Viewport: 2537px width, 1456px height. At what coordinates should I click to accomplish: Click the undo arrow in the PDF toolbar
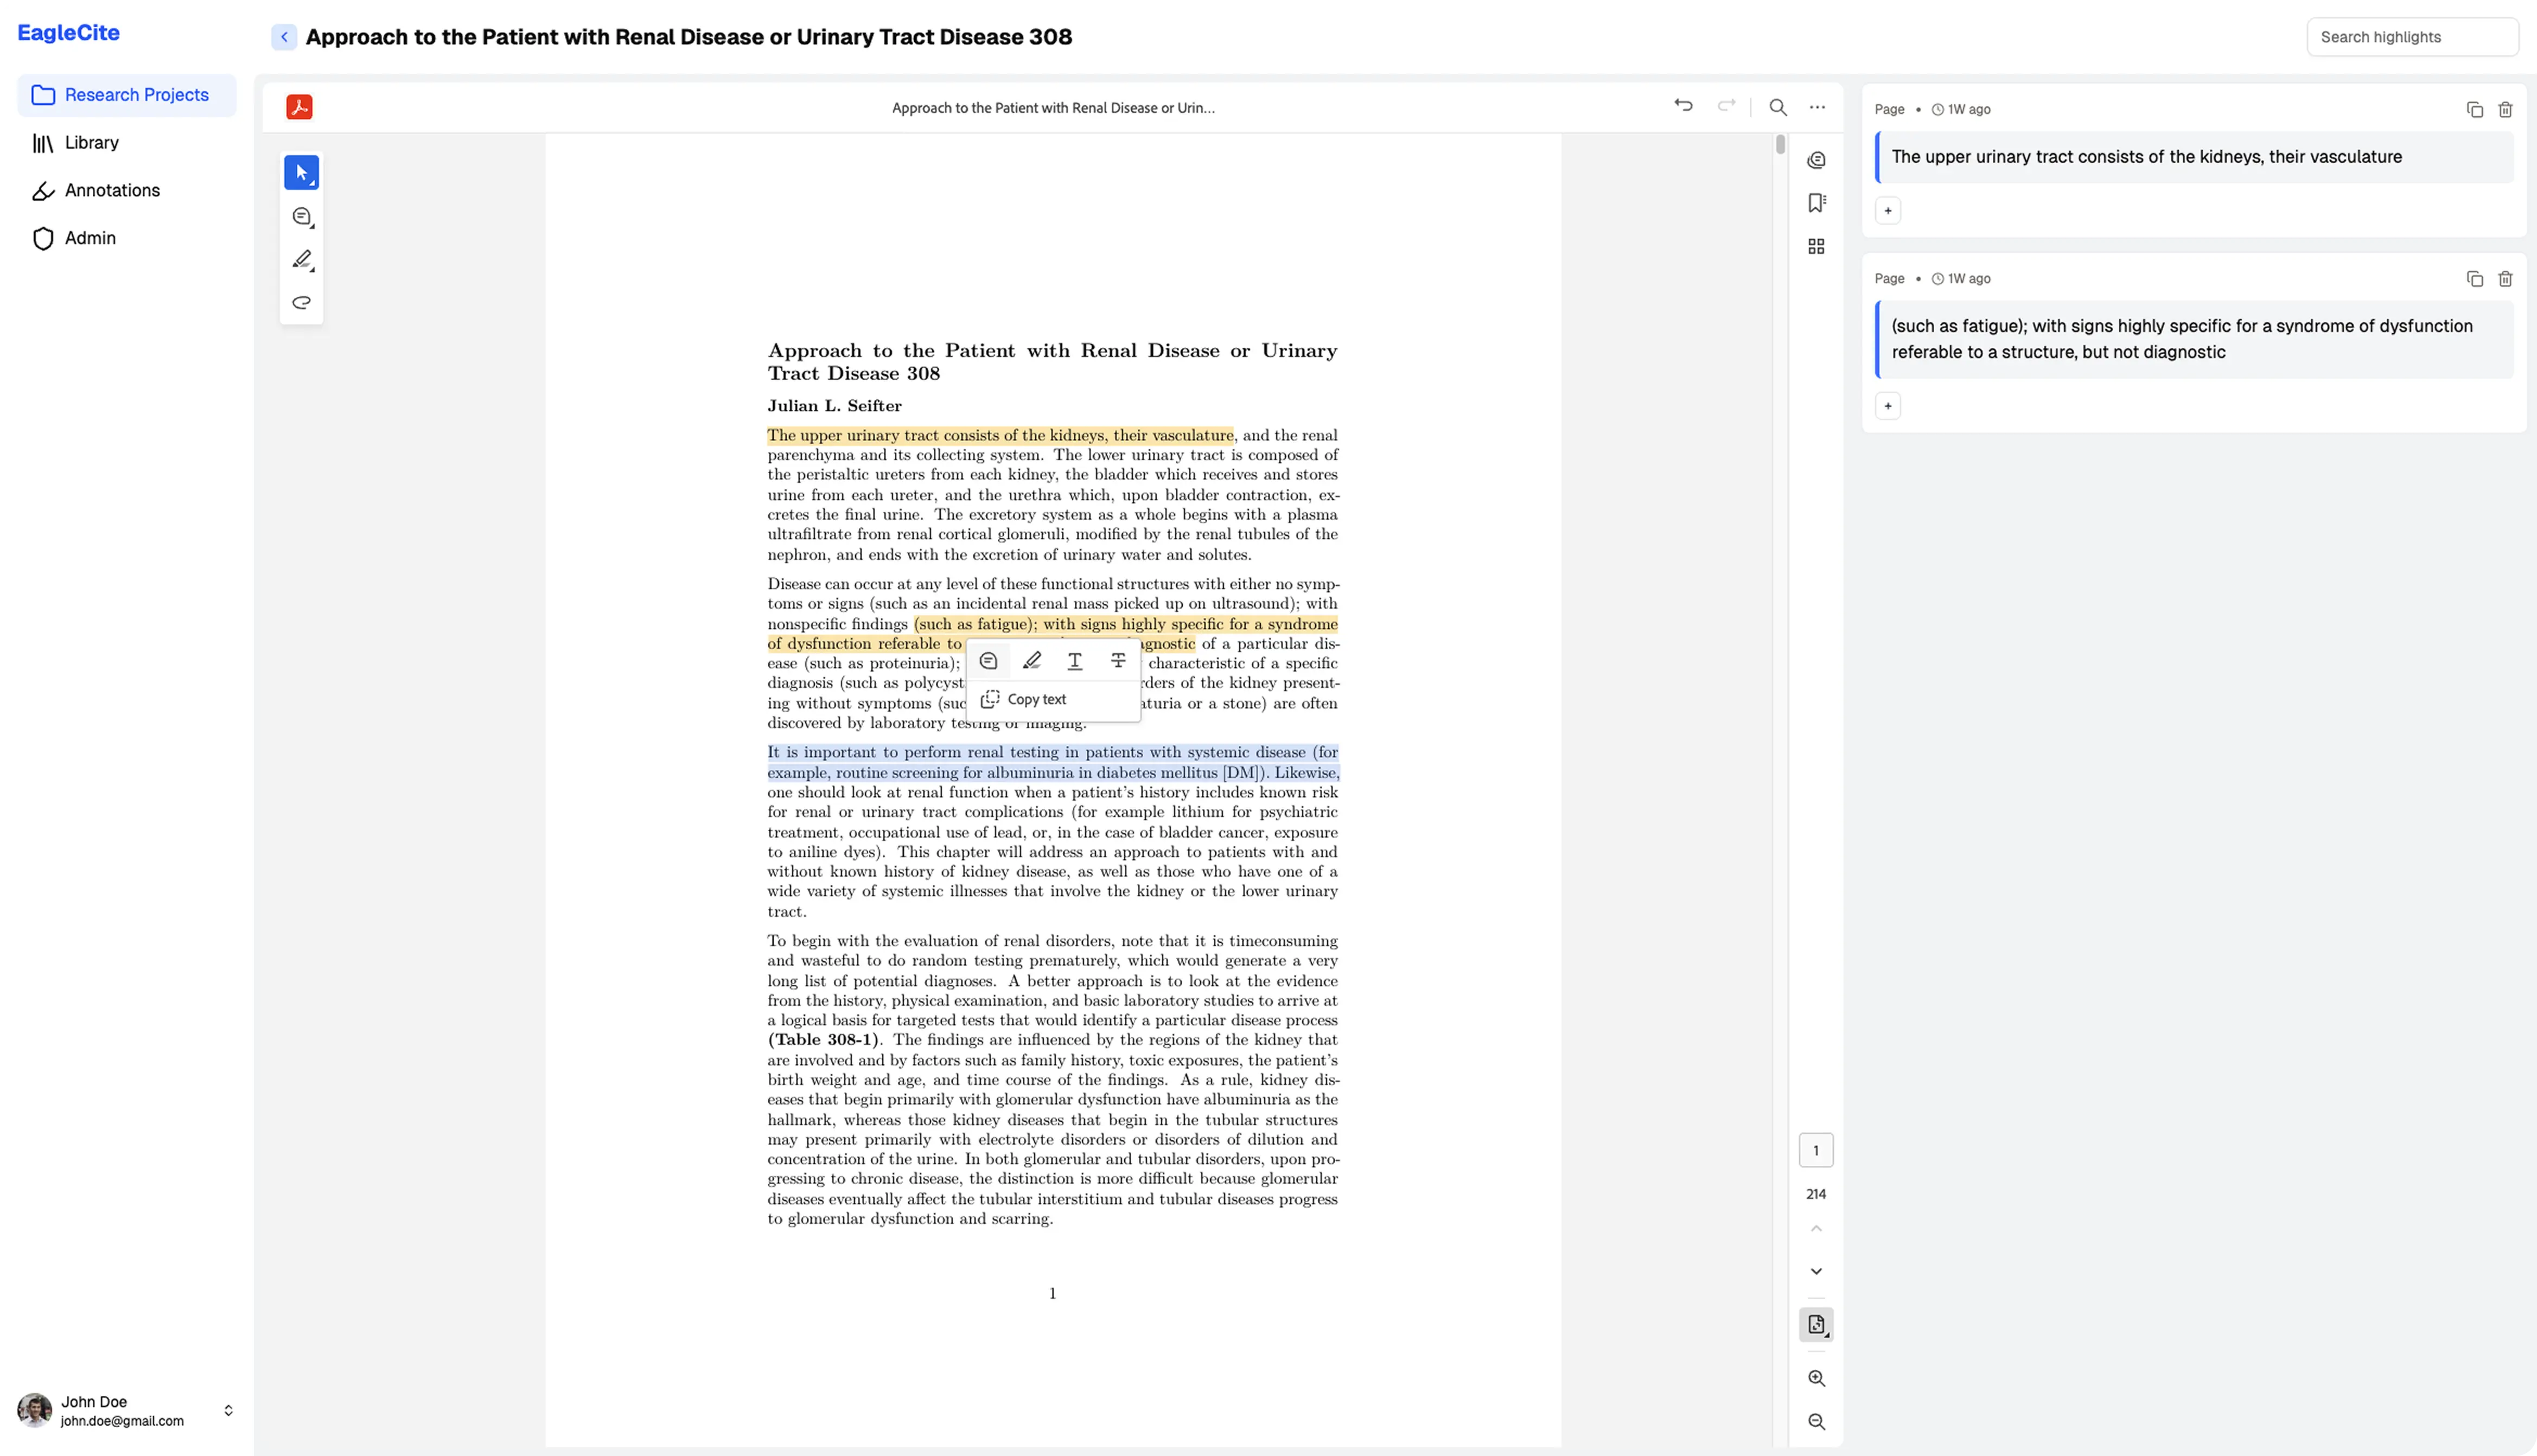pos(1683,106)
